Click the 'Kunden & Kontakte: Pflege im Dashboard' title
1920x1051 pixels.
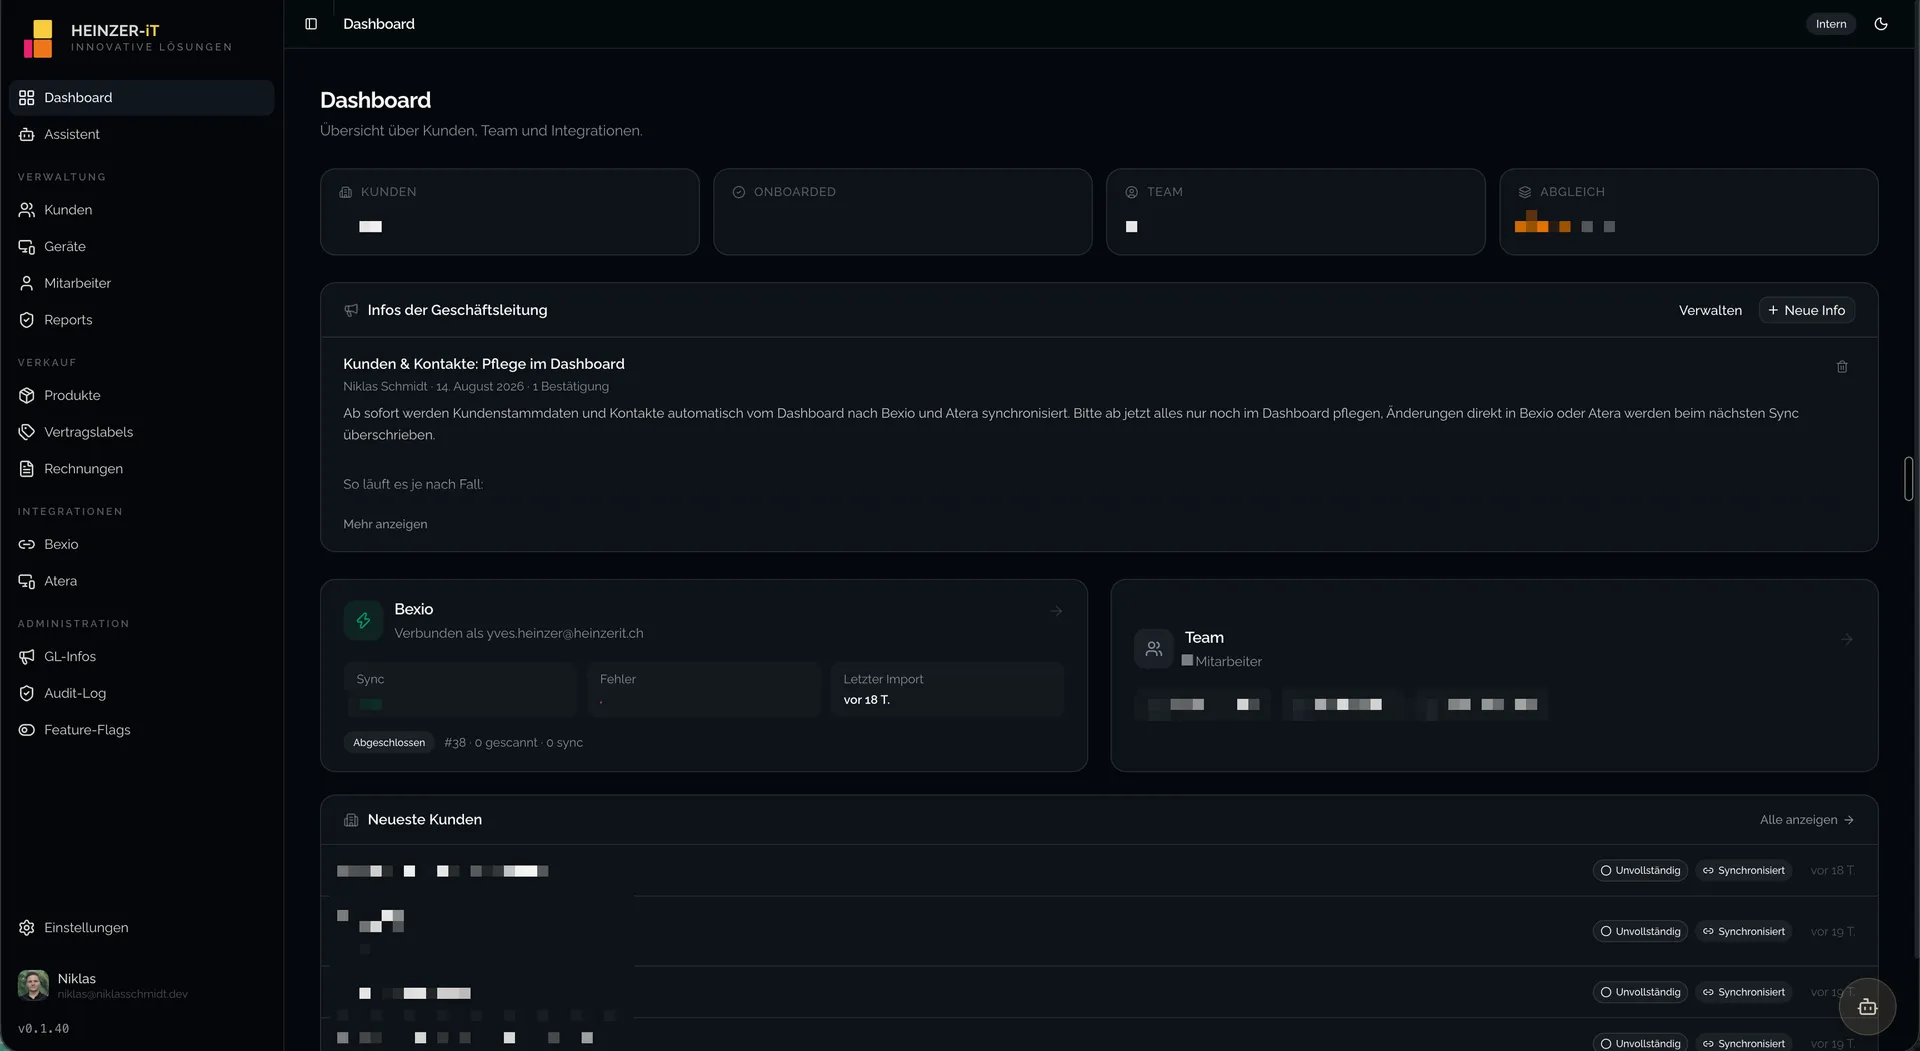483,365
